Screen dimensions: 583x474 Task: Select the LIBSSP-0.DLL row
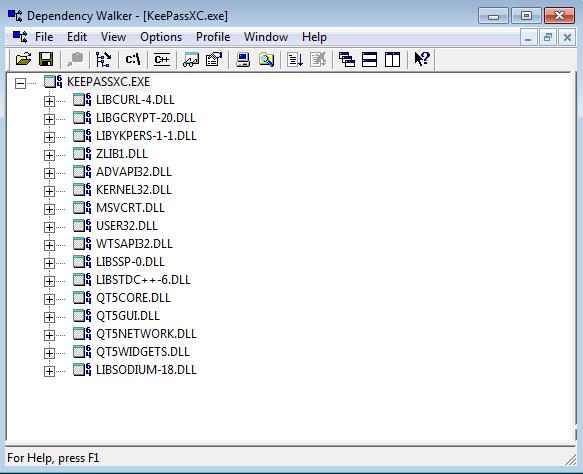tap(130, 262)
